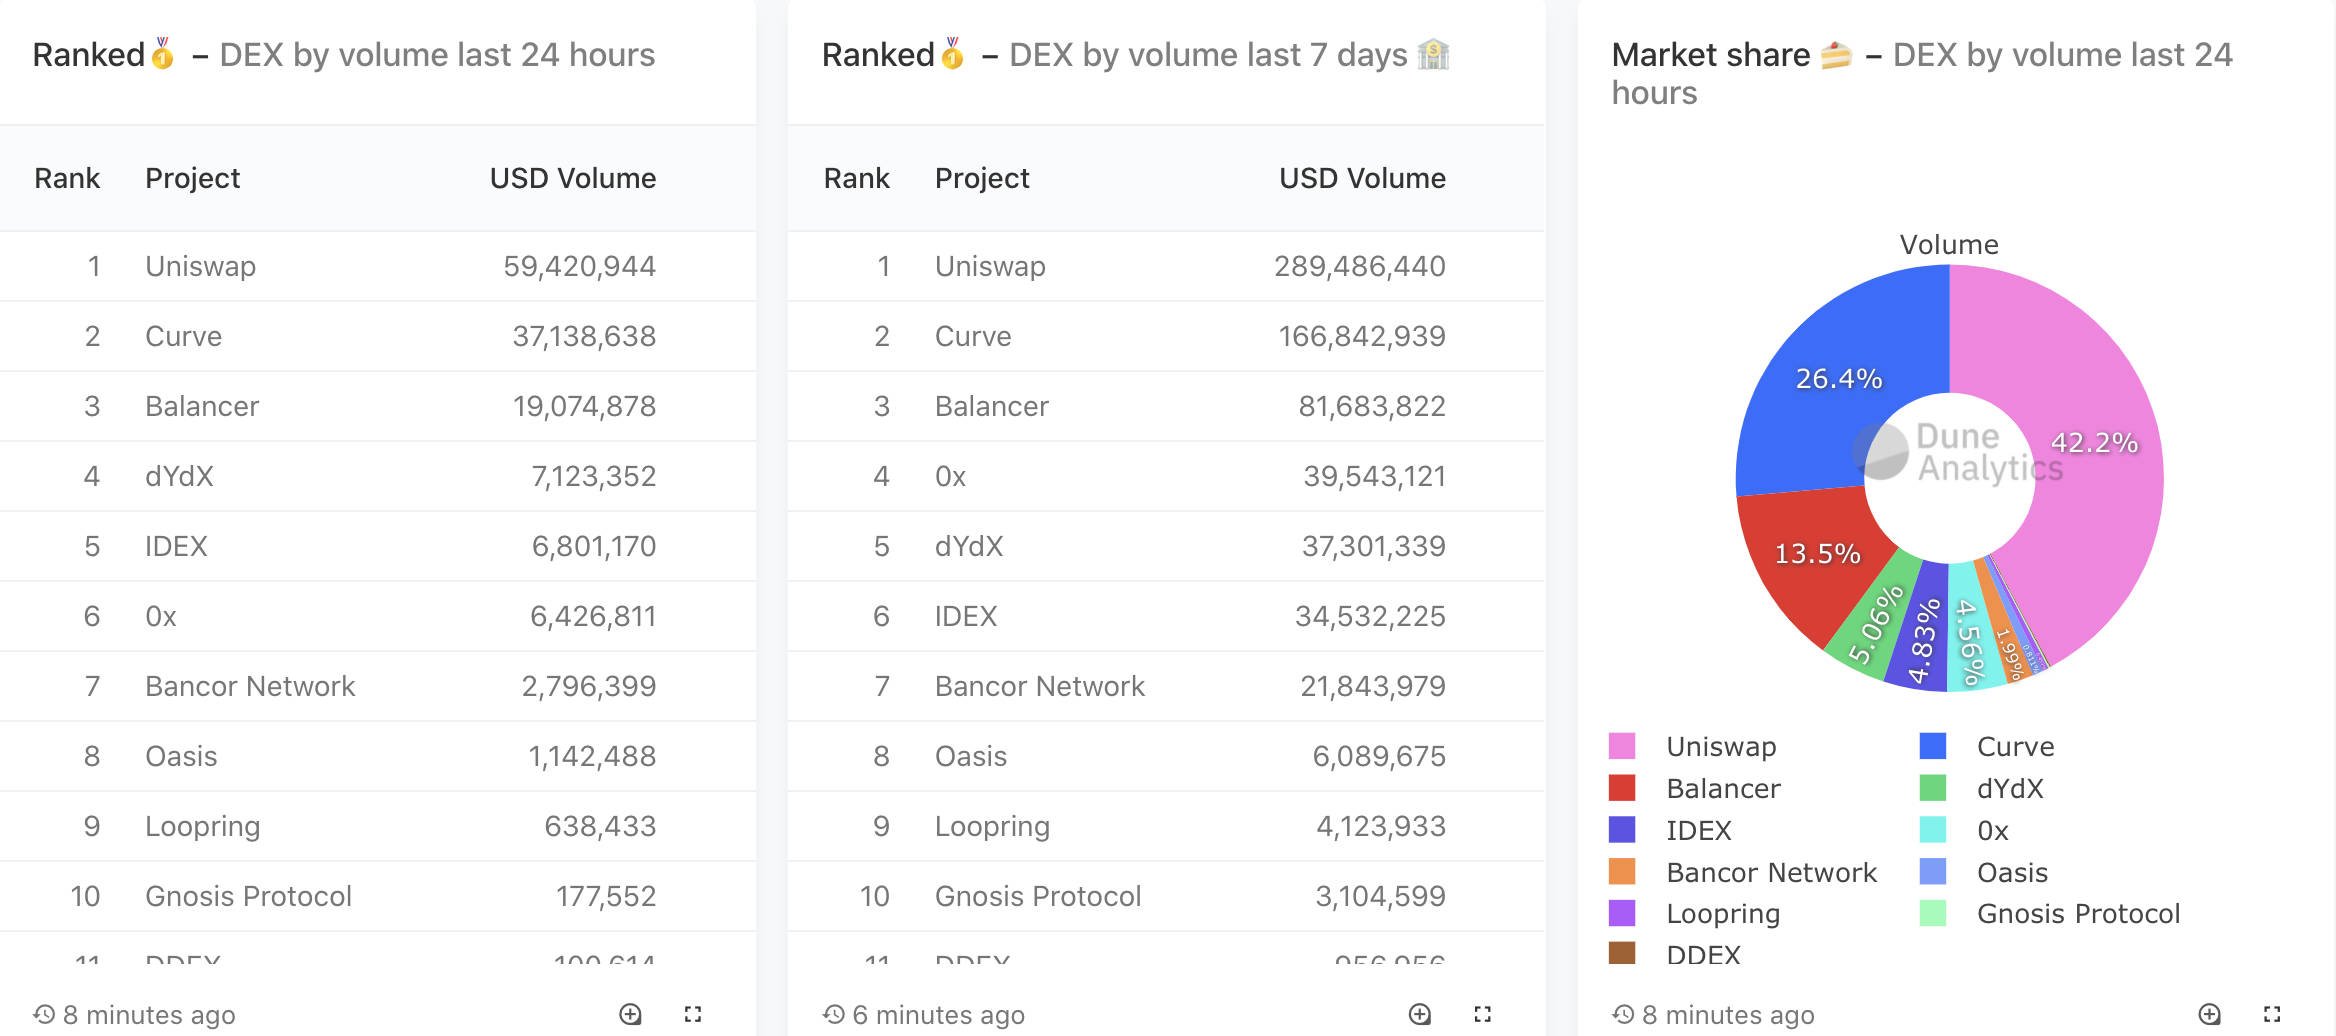The image size is (2336, 1036).
Task: Click the circular plus icon in 7 days ranked panel
Action: point(1420,1014)
